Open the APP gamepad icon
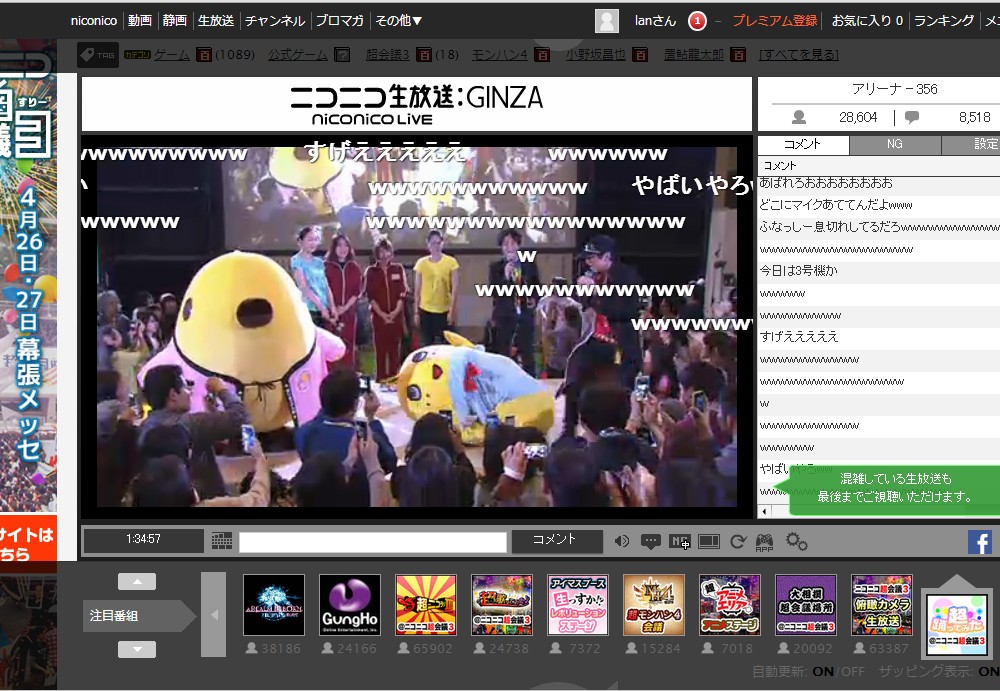 764,542
